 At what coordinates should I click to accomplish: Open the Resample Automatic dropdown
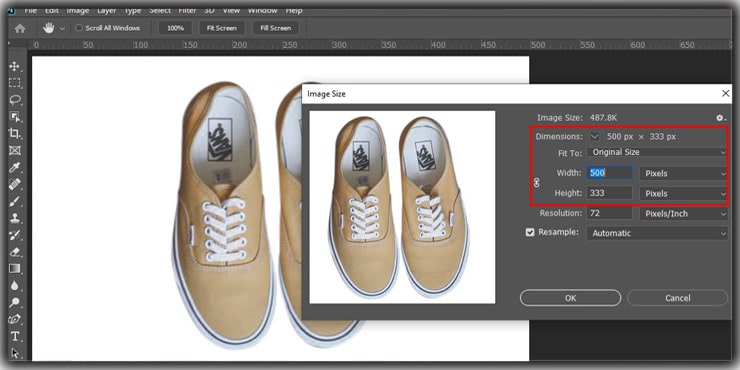pyautogui.click(x=657, y=233)
